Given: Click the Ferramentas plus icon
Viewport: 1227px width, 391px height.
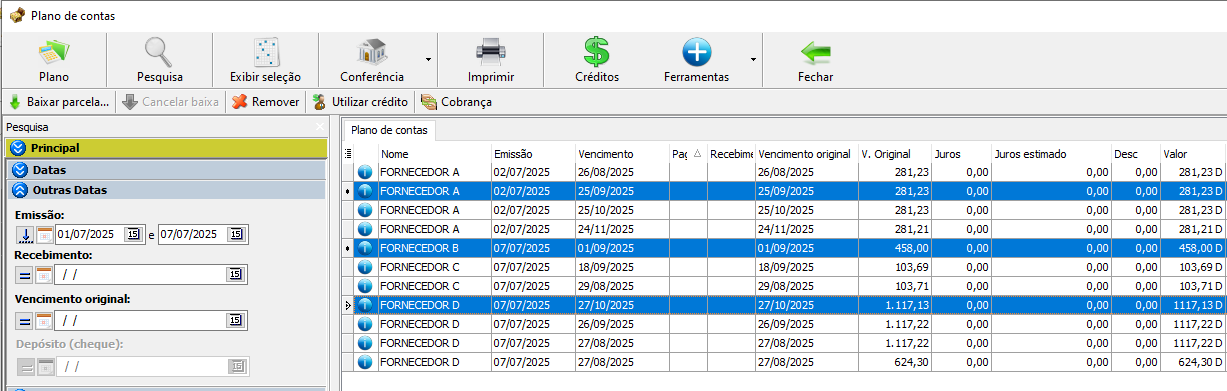Looking at the screenshot, I should [696, 51].
